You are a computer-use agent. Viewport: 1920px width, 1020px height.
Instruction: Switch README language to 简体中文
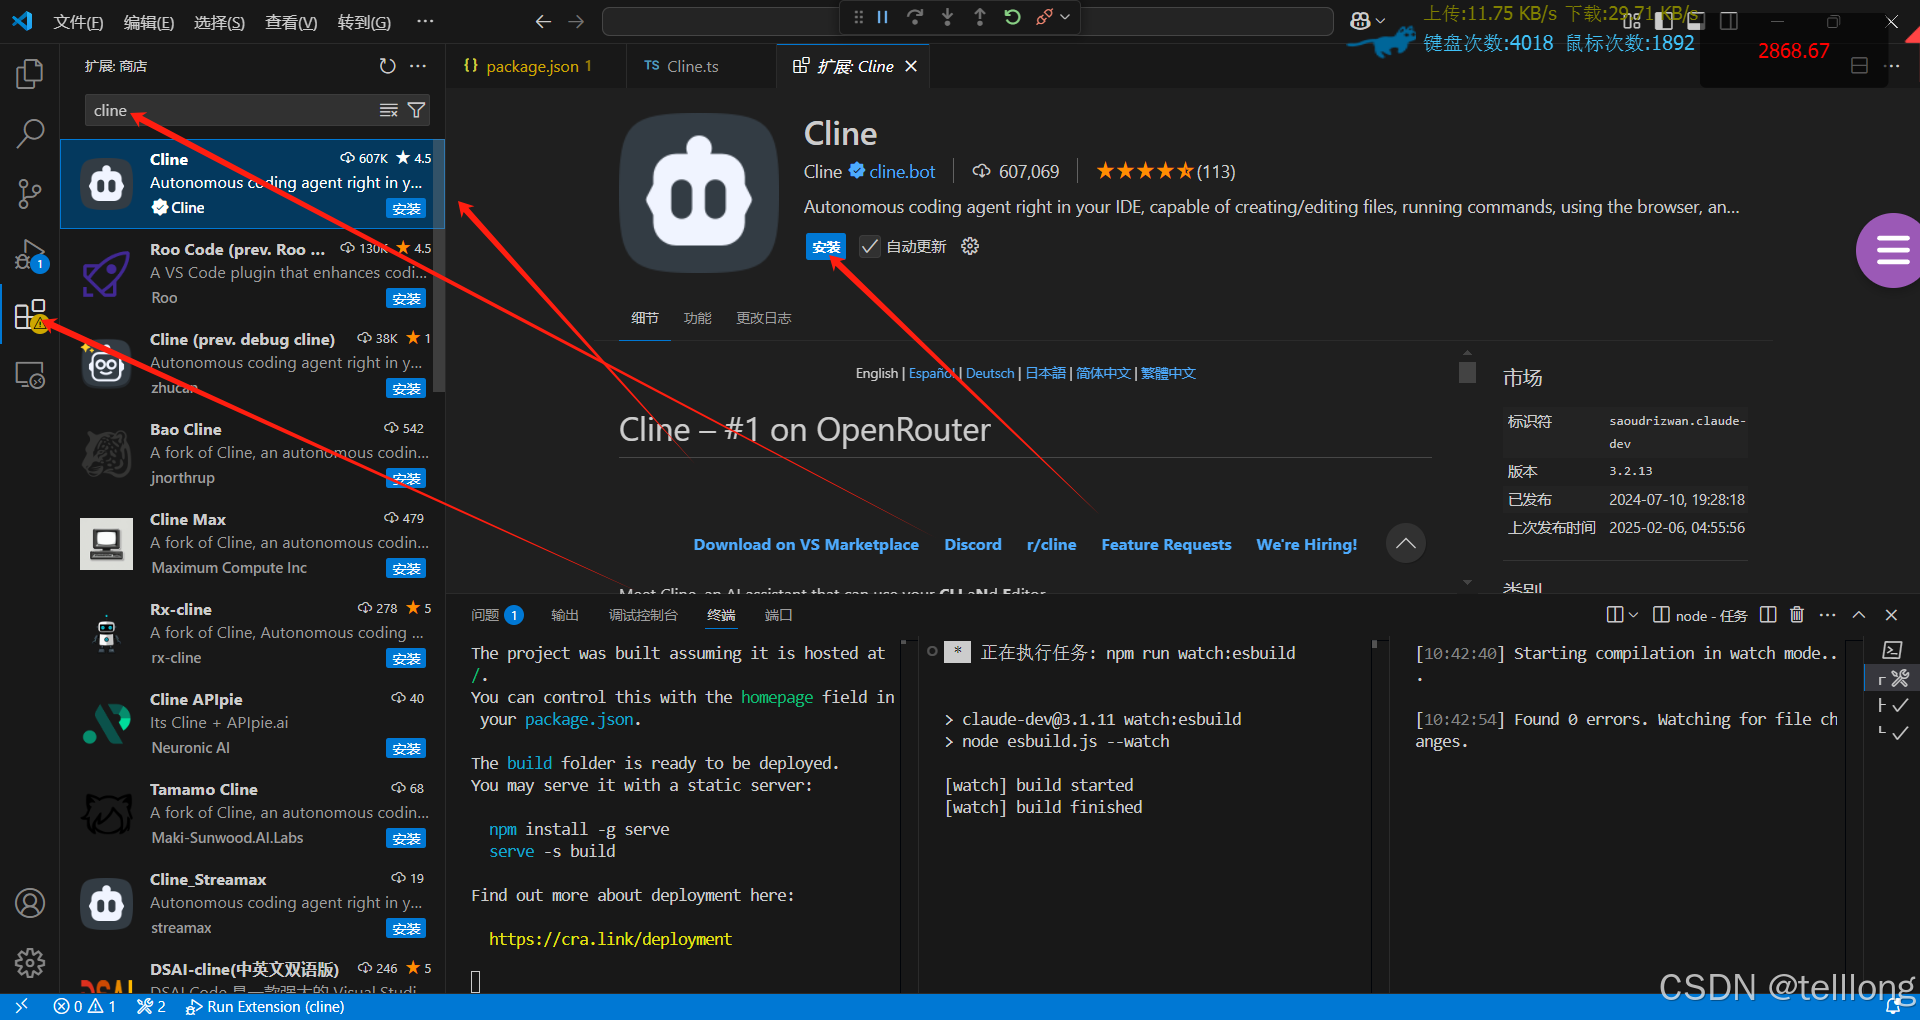pos(1103,373)
